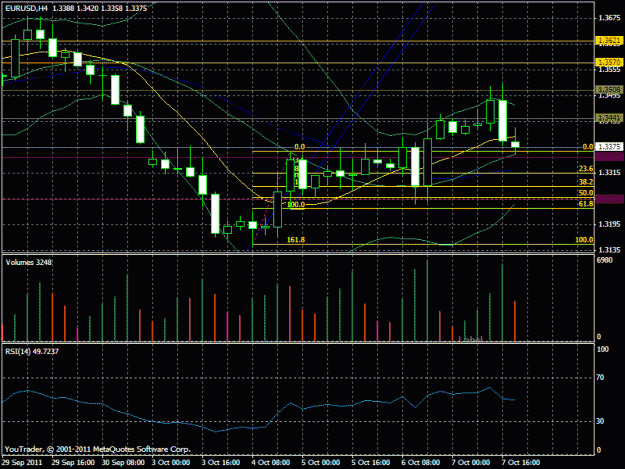Click the current price tag 1.3375

pos(609,147)
